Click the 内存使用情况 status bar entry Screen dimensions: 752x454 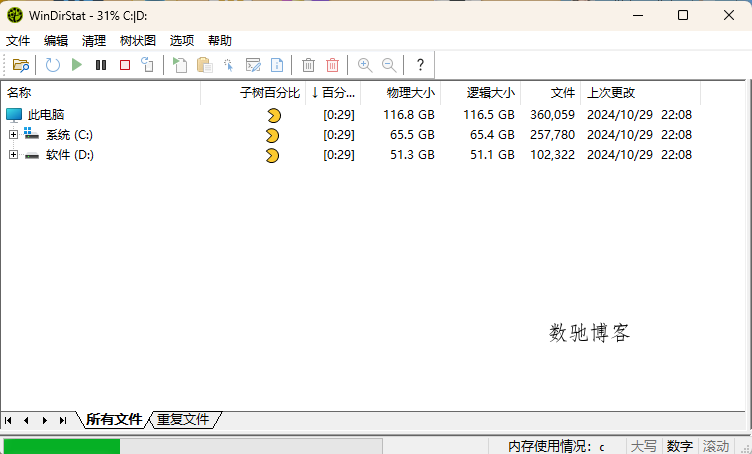click(x=556, y=447)
